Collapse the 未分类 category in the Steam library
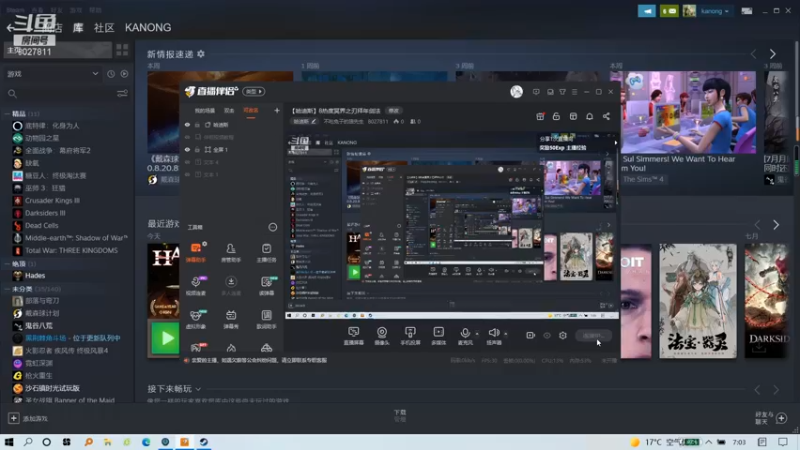Image resolution: width=800 pixels, height=450 pixels. click(7, 289)
